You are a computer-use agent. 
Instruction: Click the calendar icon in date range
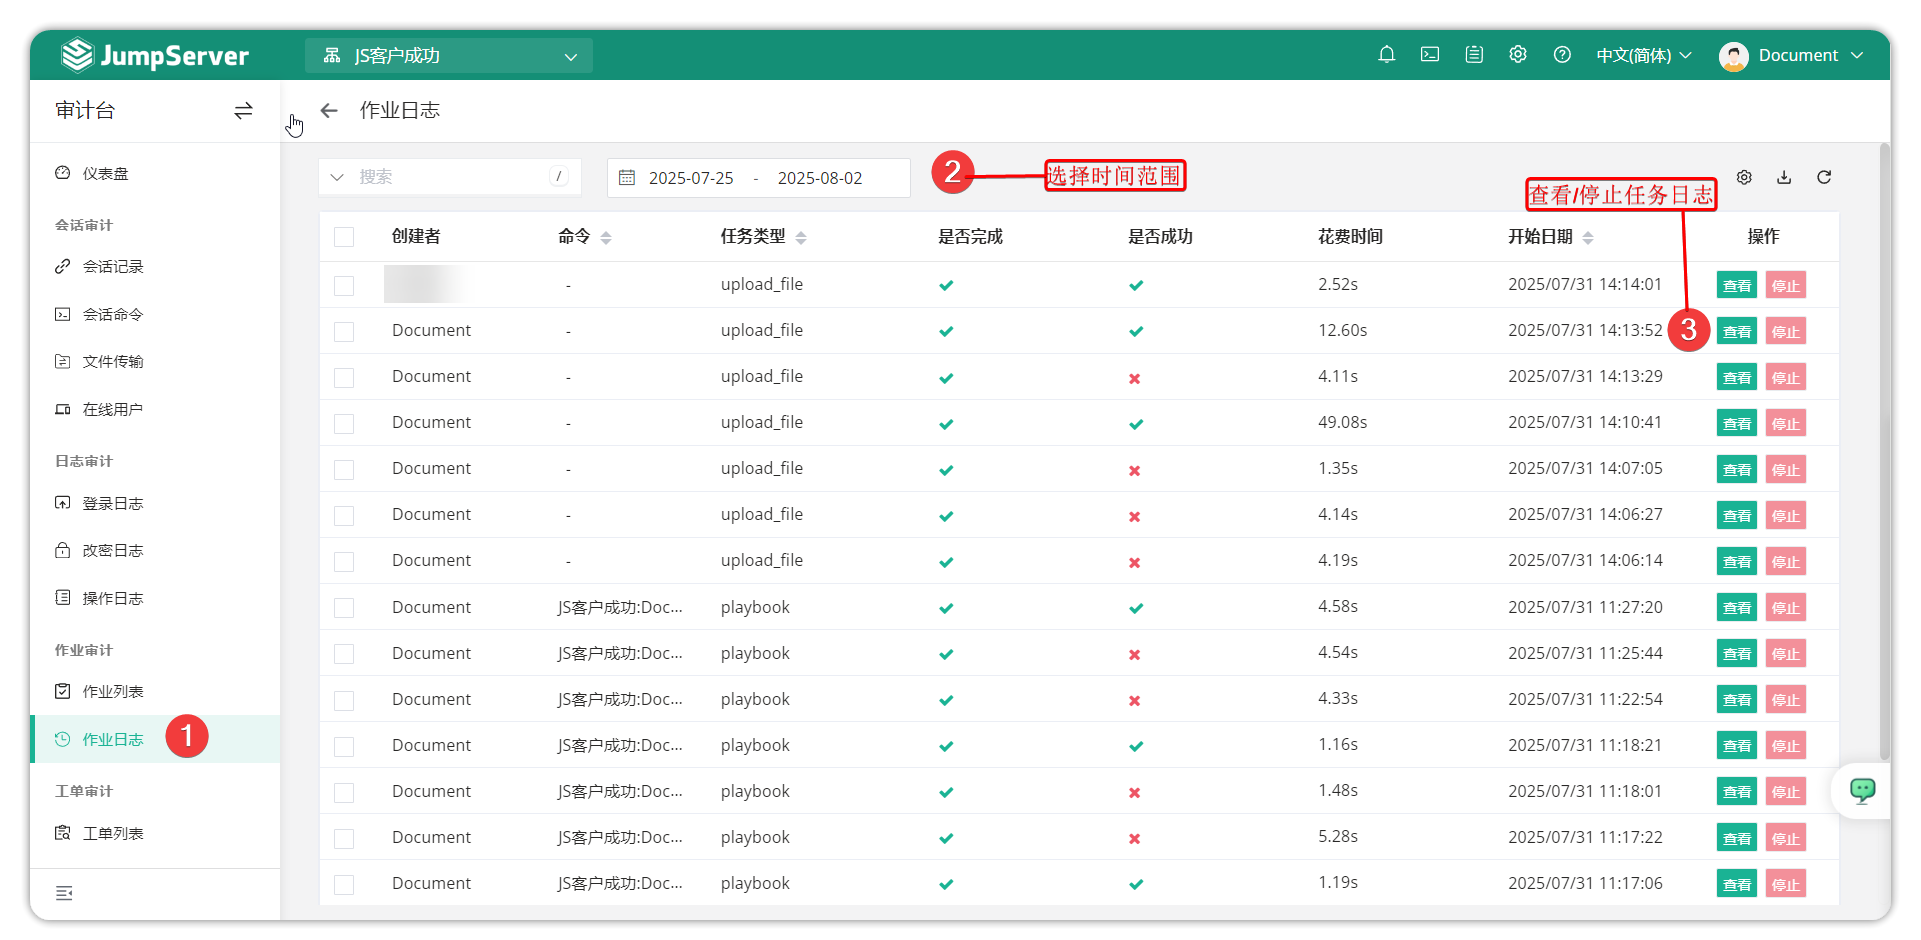tap(627, 178)
